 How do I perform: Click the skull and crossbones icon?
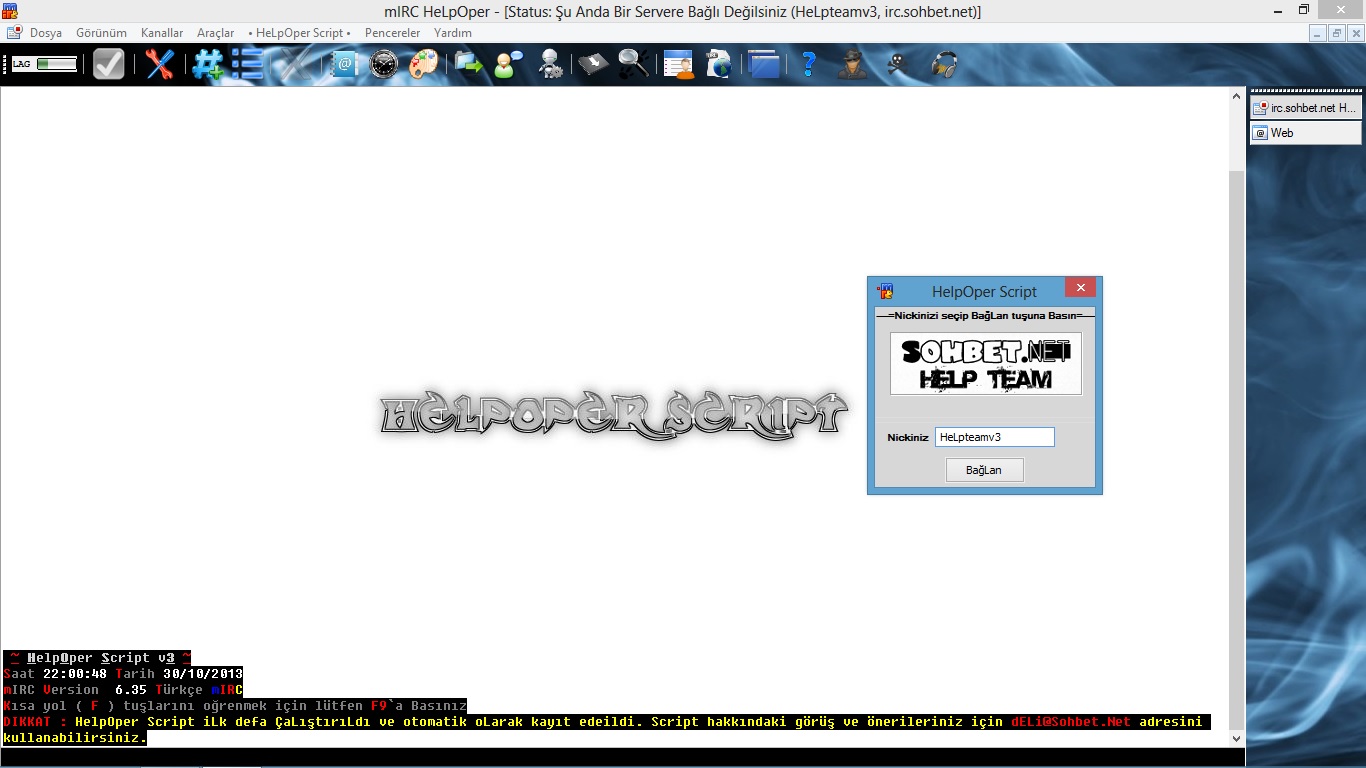tap(898, 64)
